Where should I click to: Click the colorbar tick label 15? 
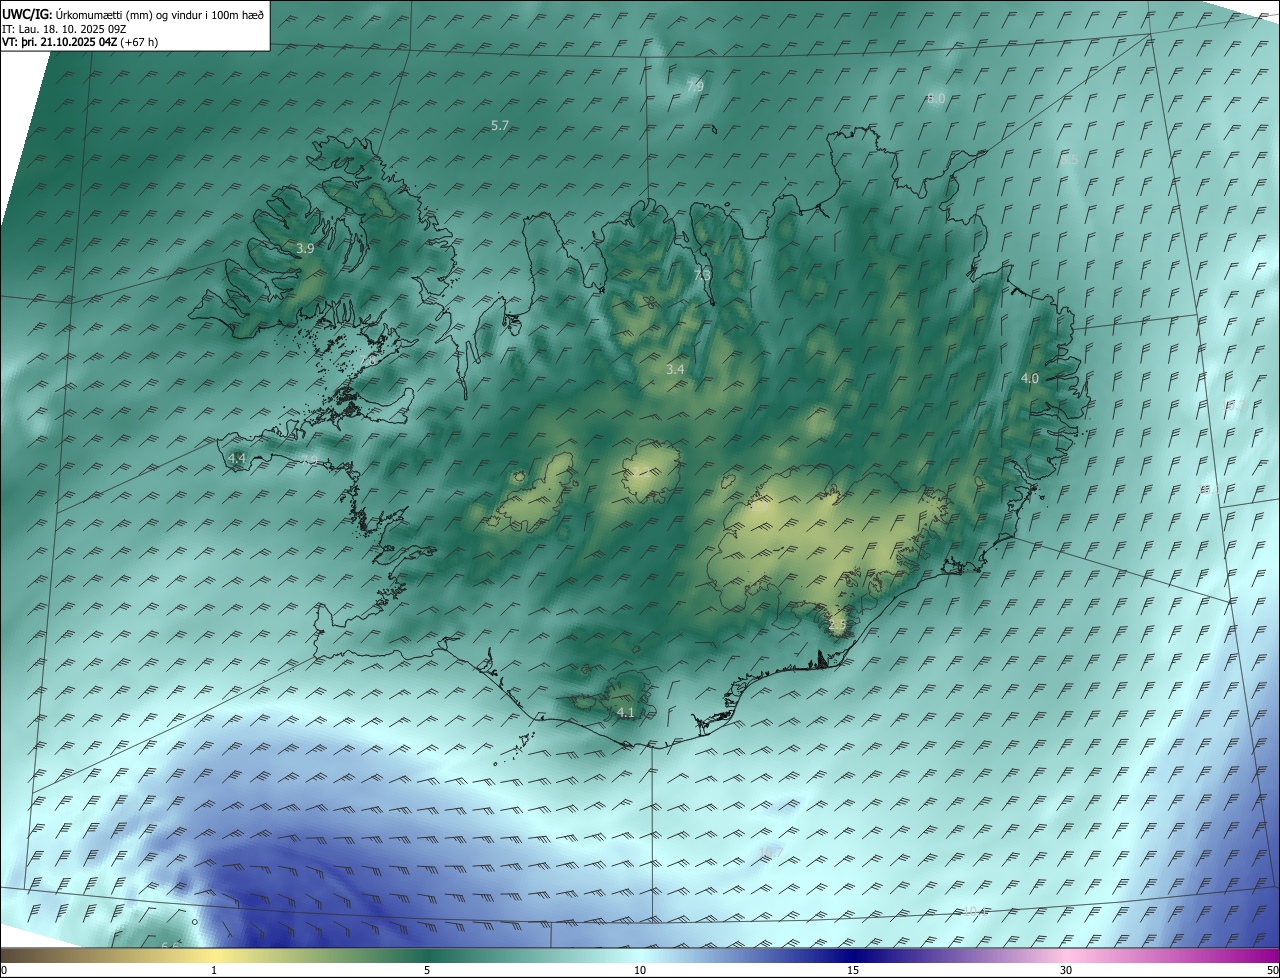tap(853, 970)
